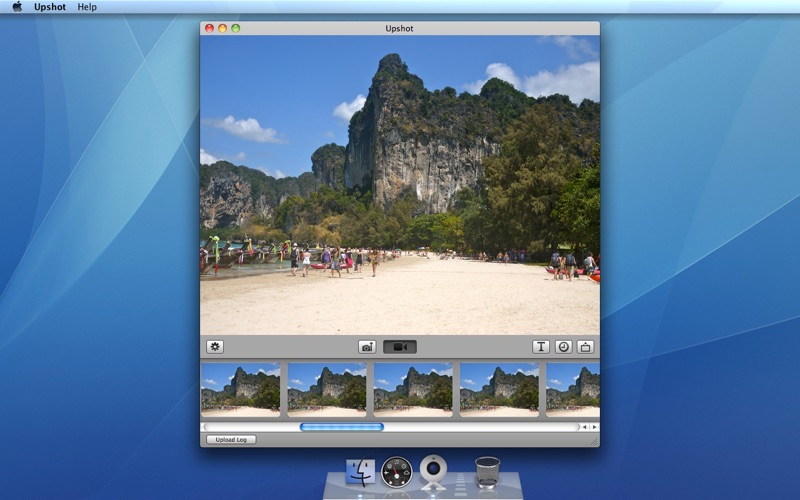Open Dashboard from the Dock
The width and height of the screenshot is (800, 500).
pyautogui.click(x=396, y=472)
